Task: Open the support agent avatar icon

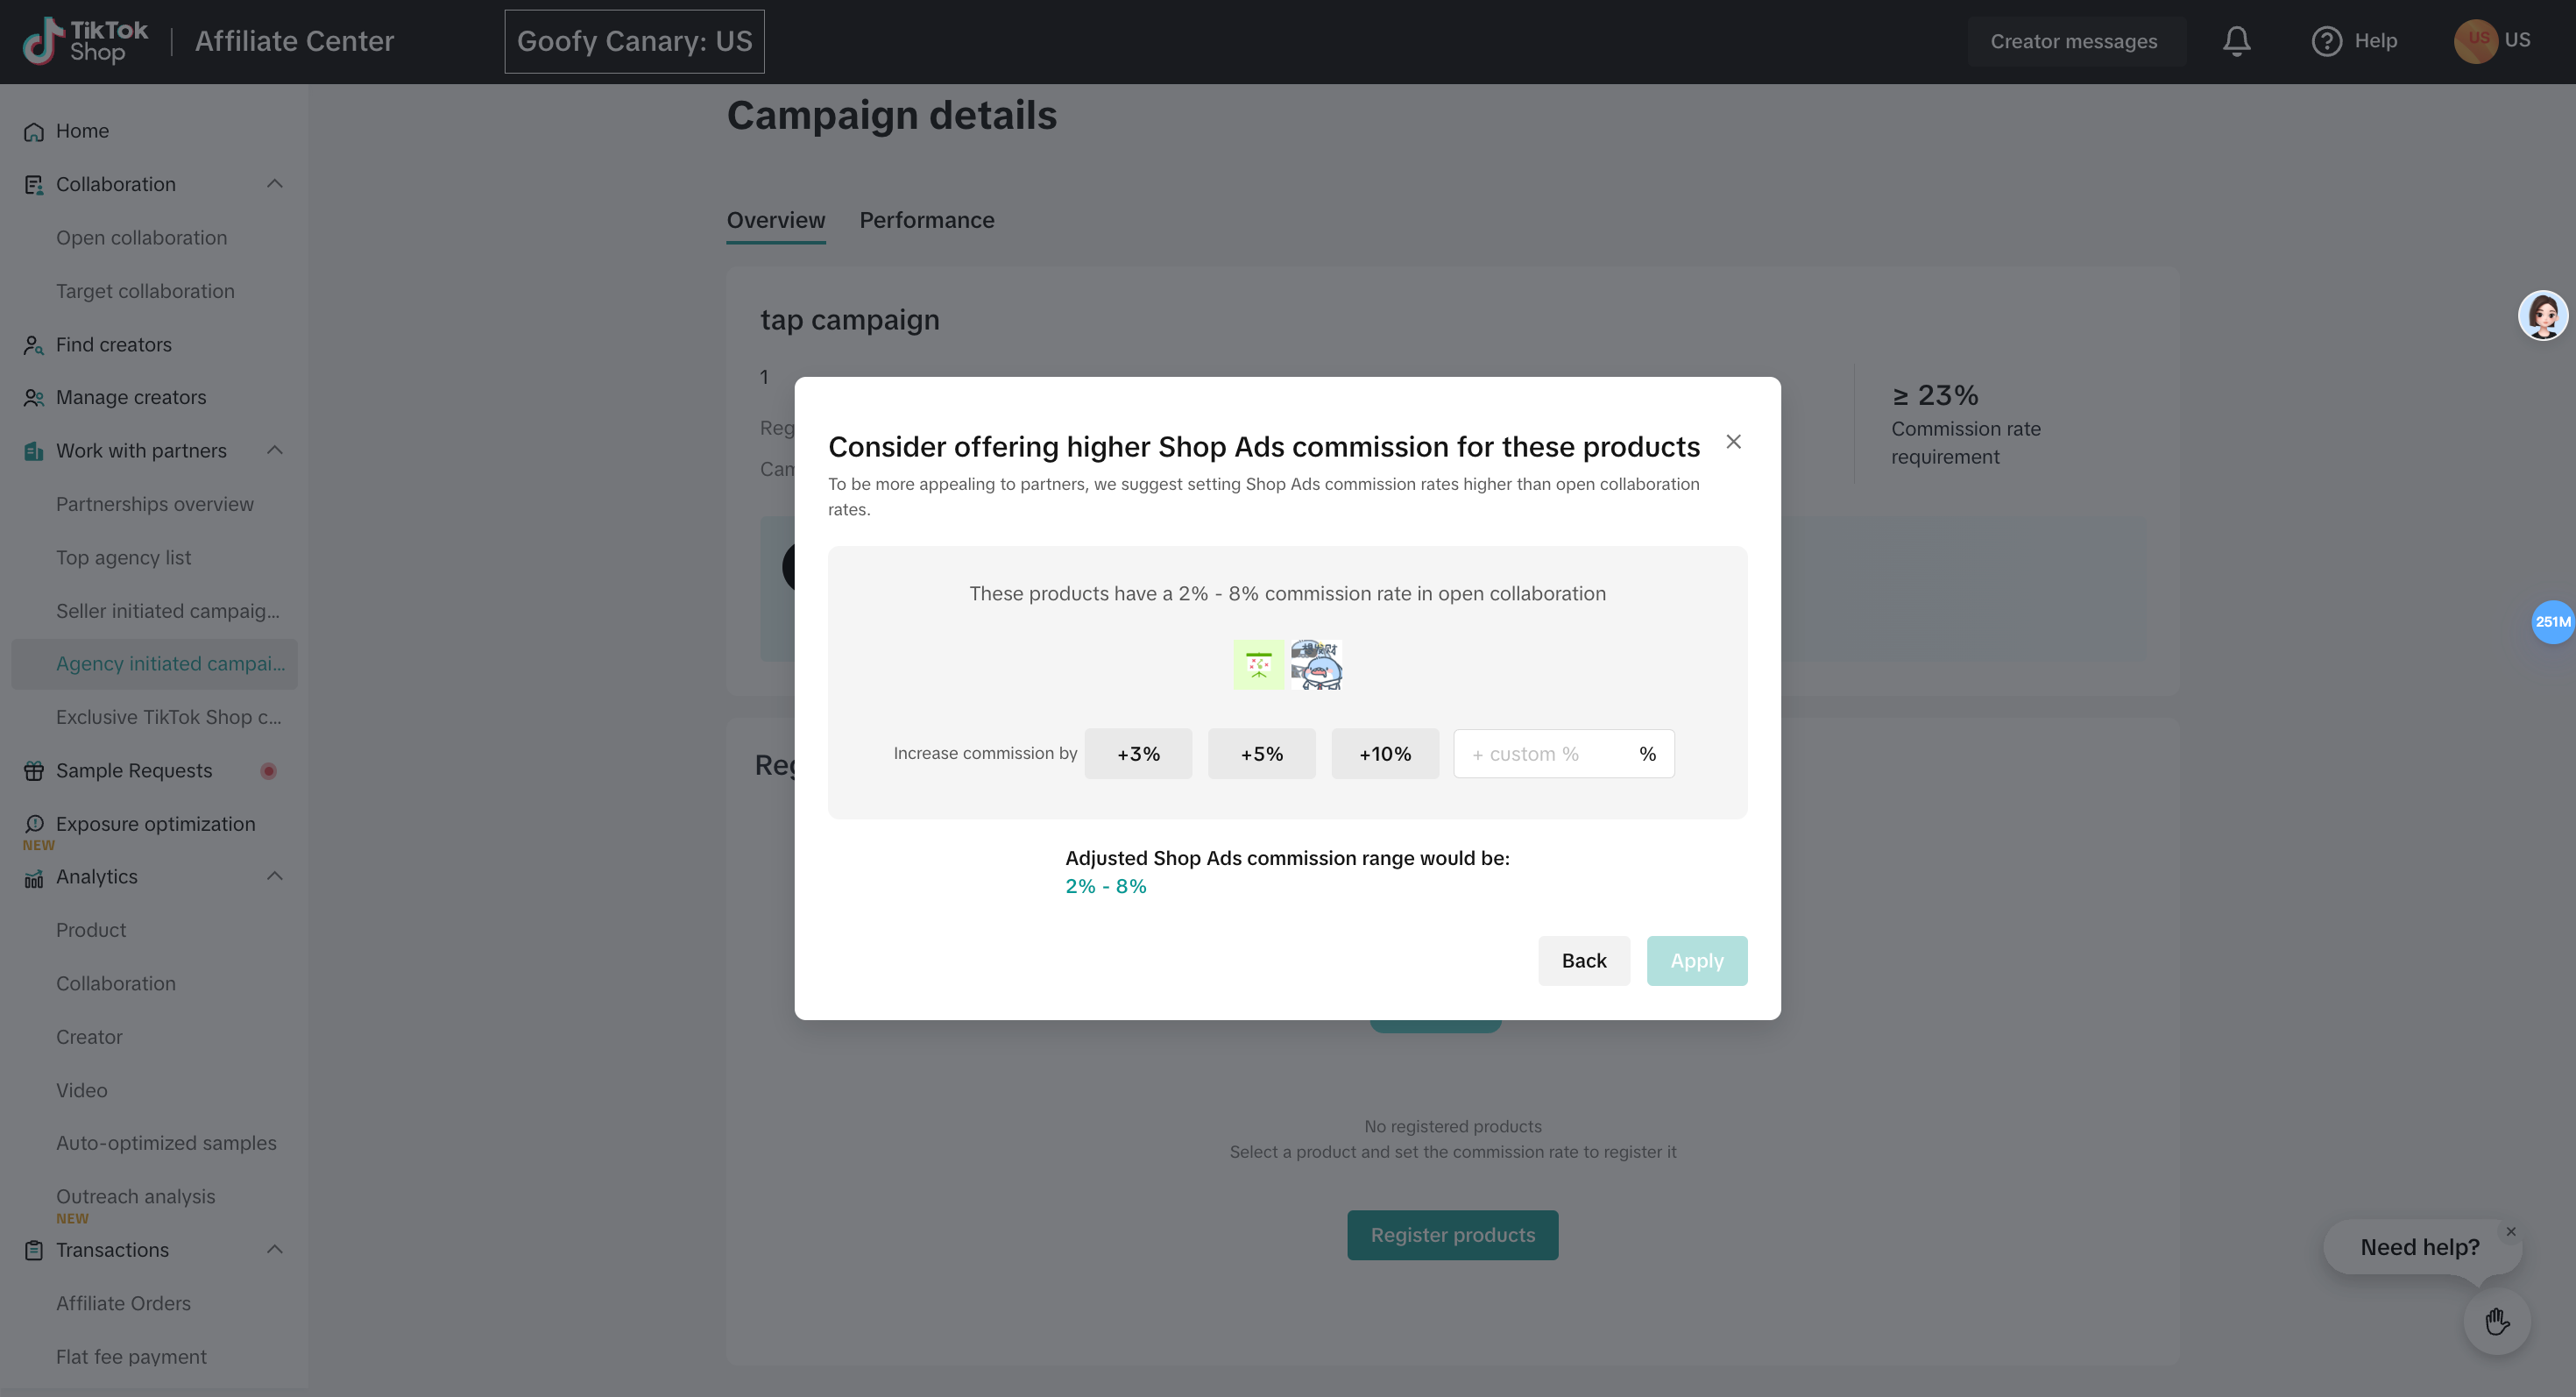Action: 2542,316
